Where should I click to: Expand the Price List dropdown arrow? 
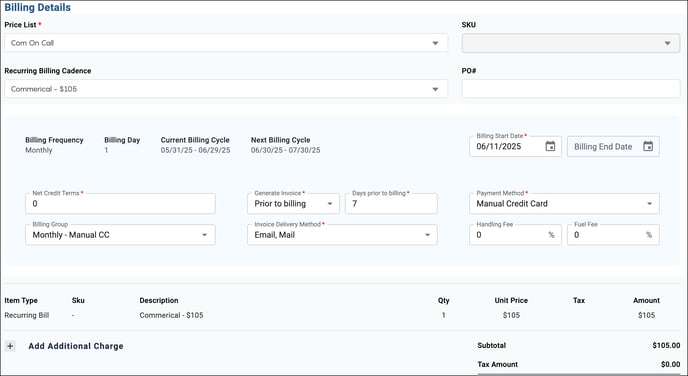tap(435, 43)
